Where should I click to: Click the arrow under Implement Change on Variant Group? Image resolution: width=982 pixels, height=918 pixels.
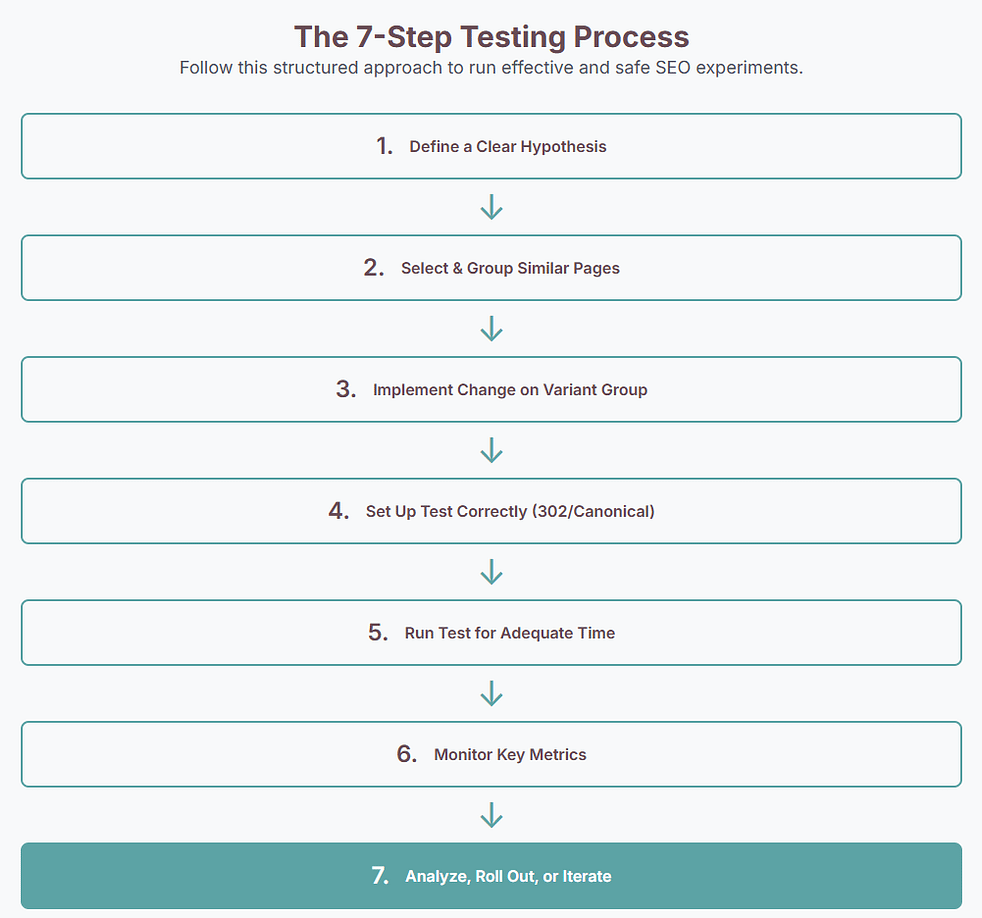click(x=491, y=450)
